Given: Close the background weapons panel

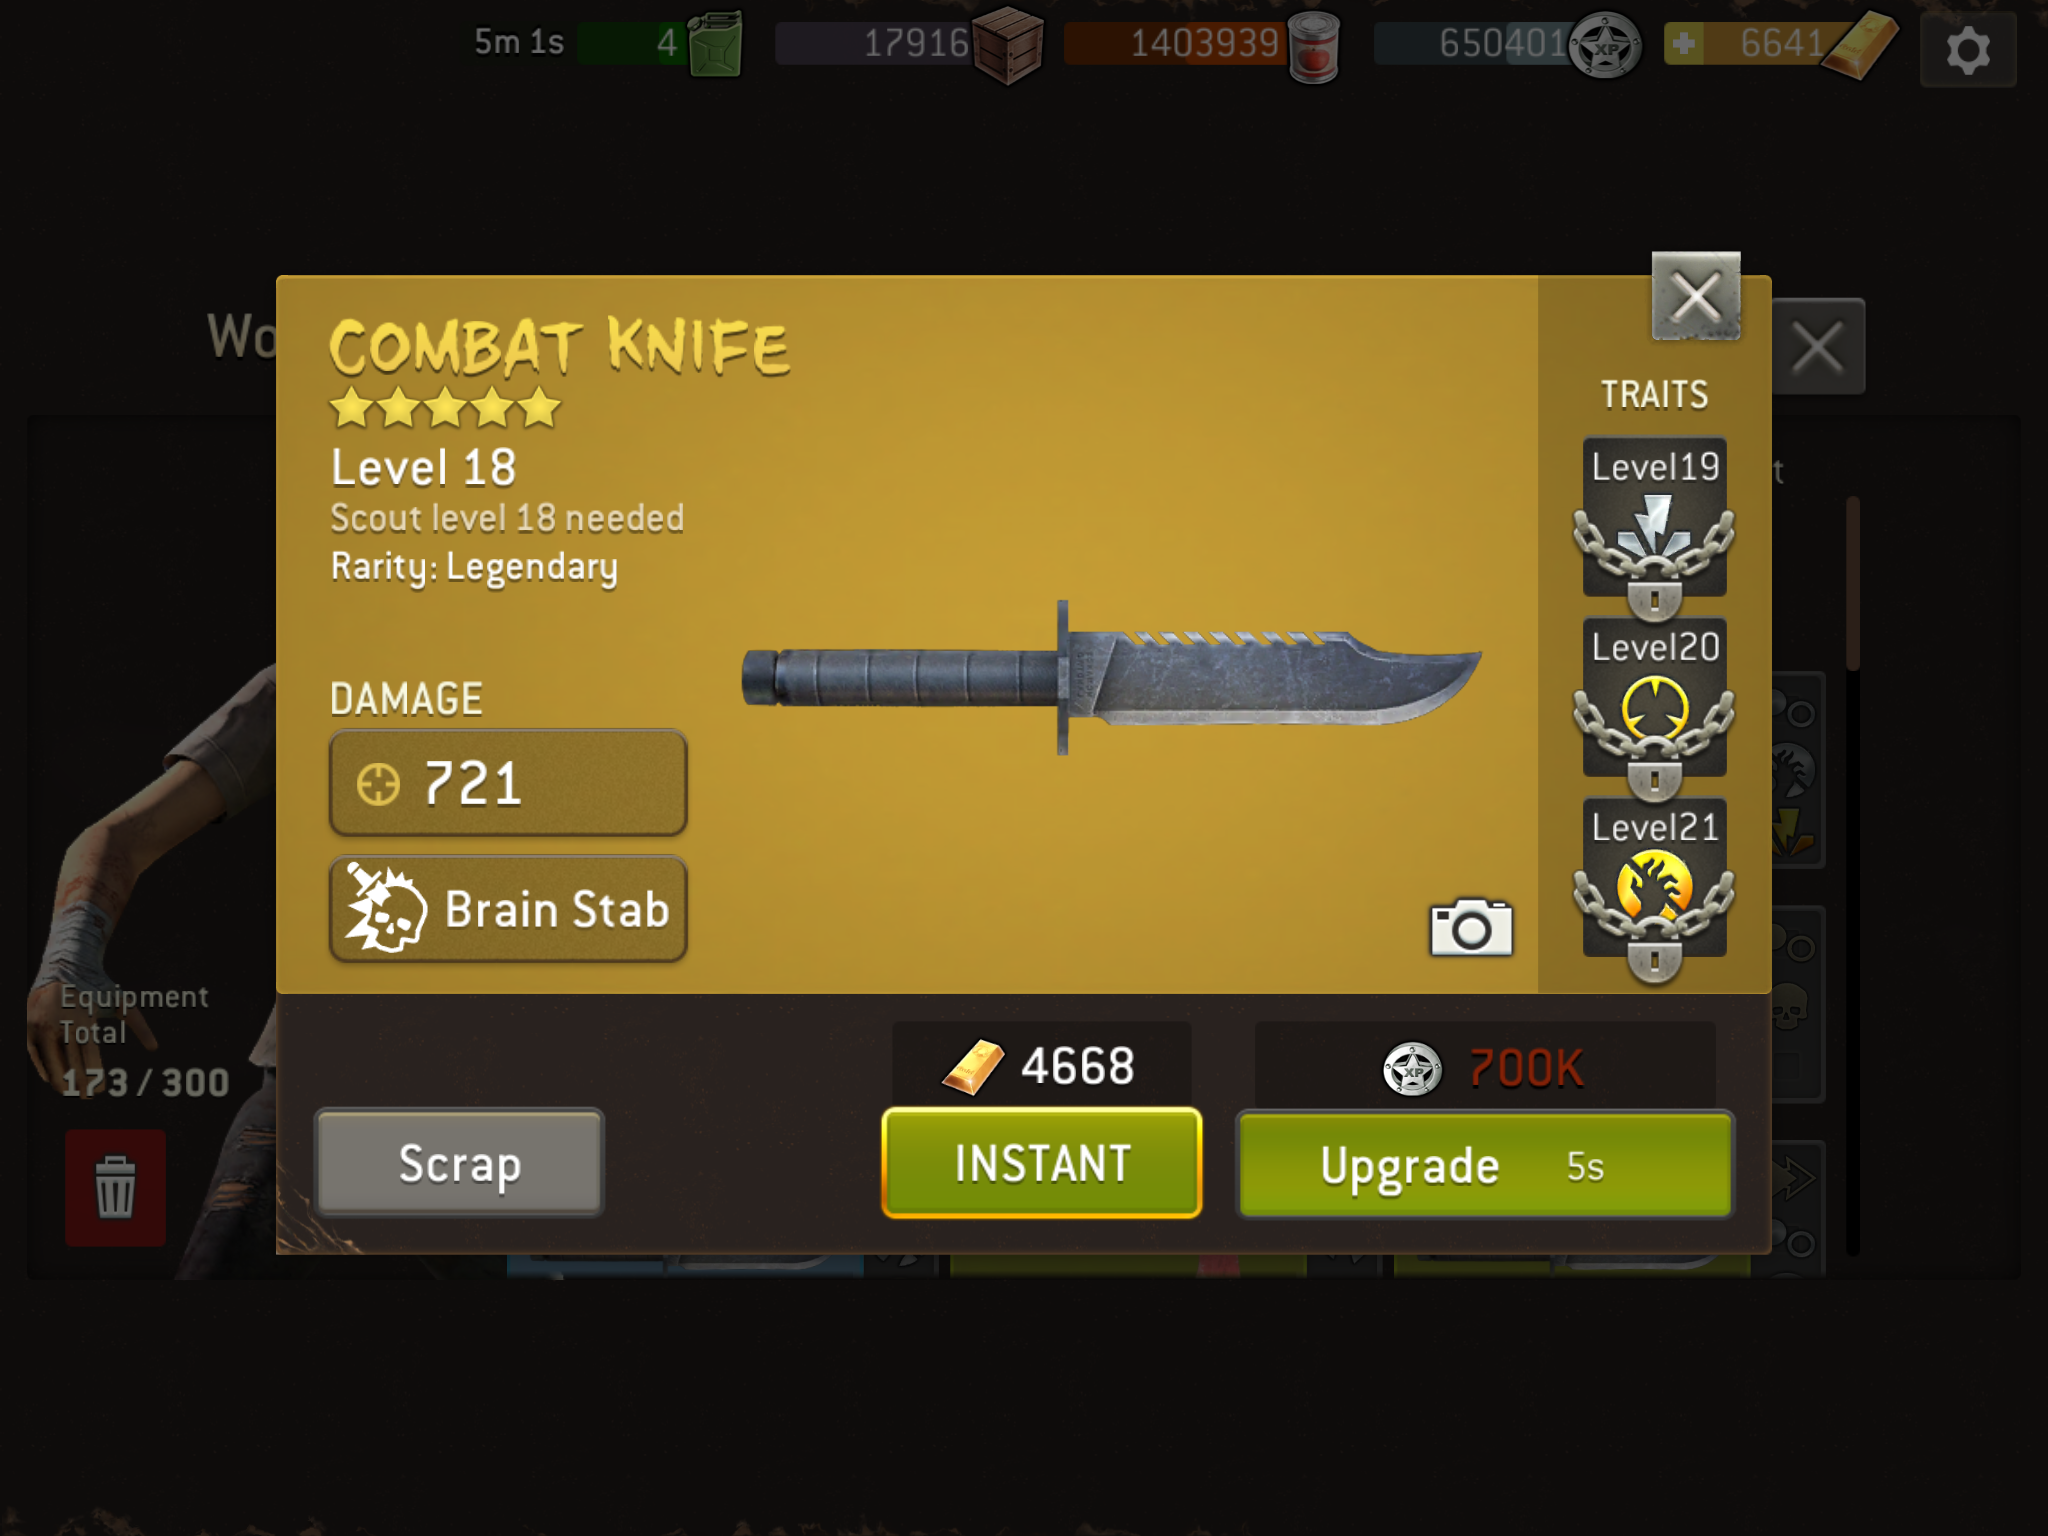Looking at the screenshot, I should (x=1818, y=347).
